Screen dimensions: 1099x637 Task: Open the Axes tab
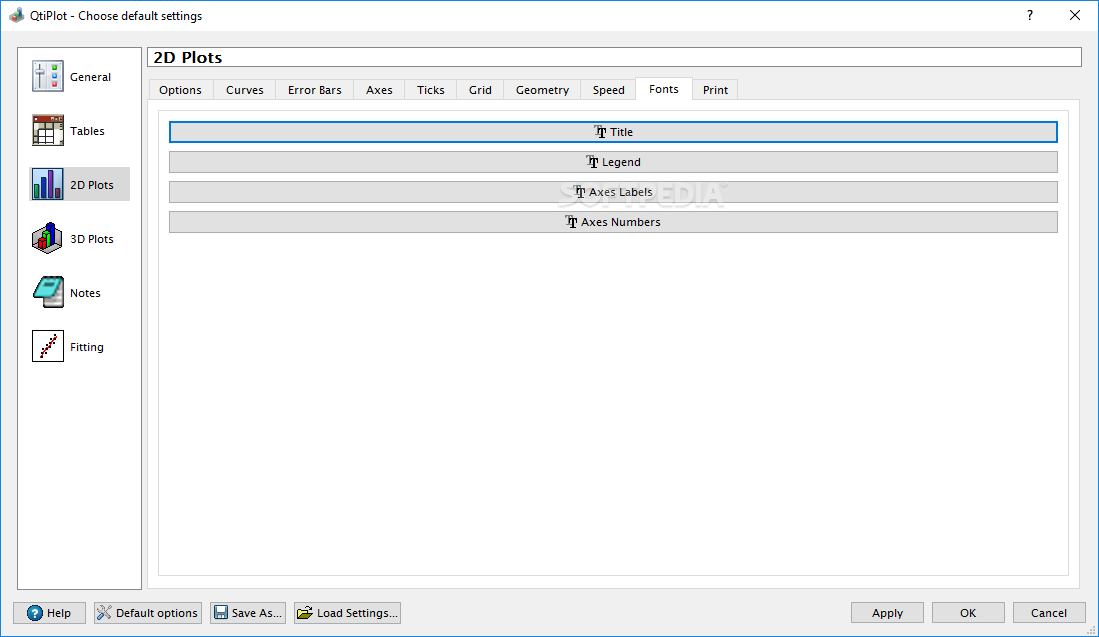379,90
